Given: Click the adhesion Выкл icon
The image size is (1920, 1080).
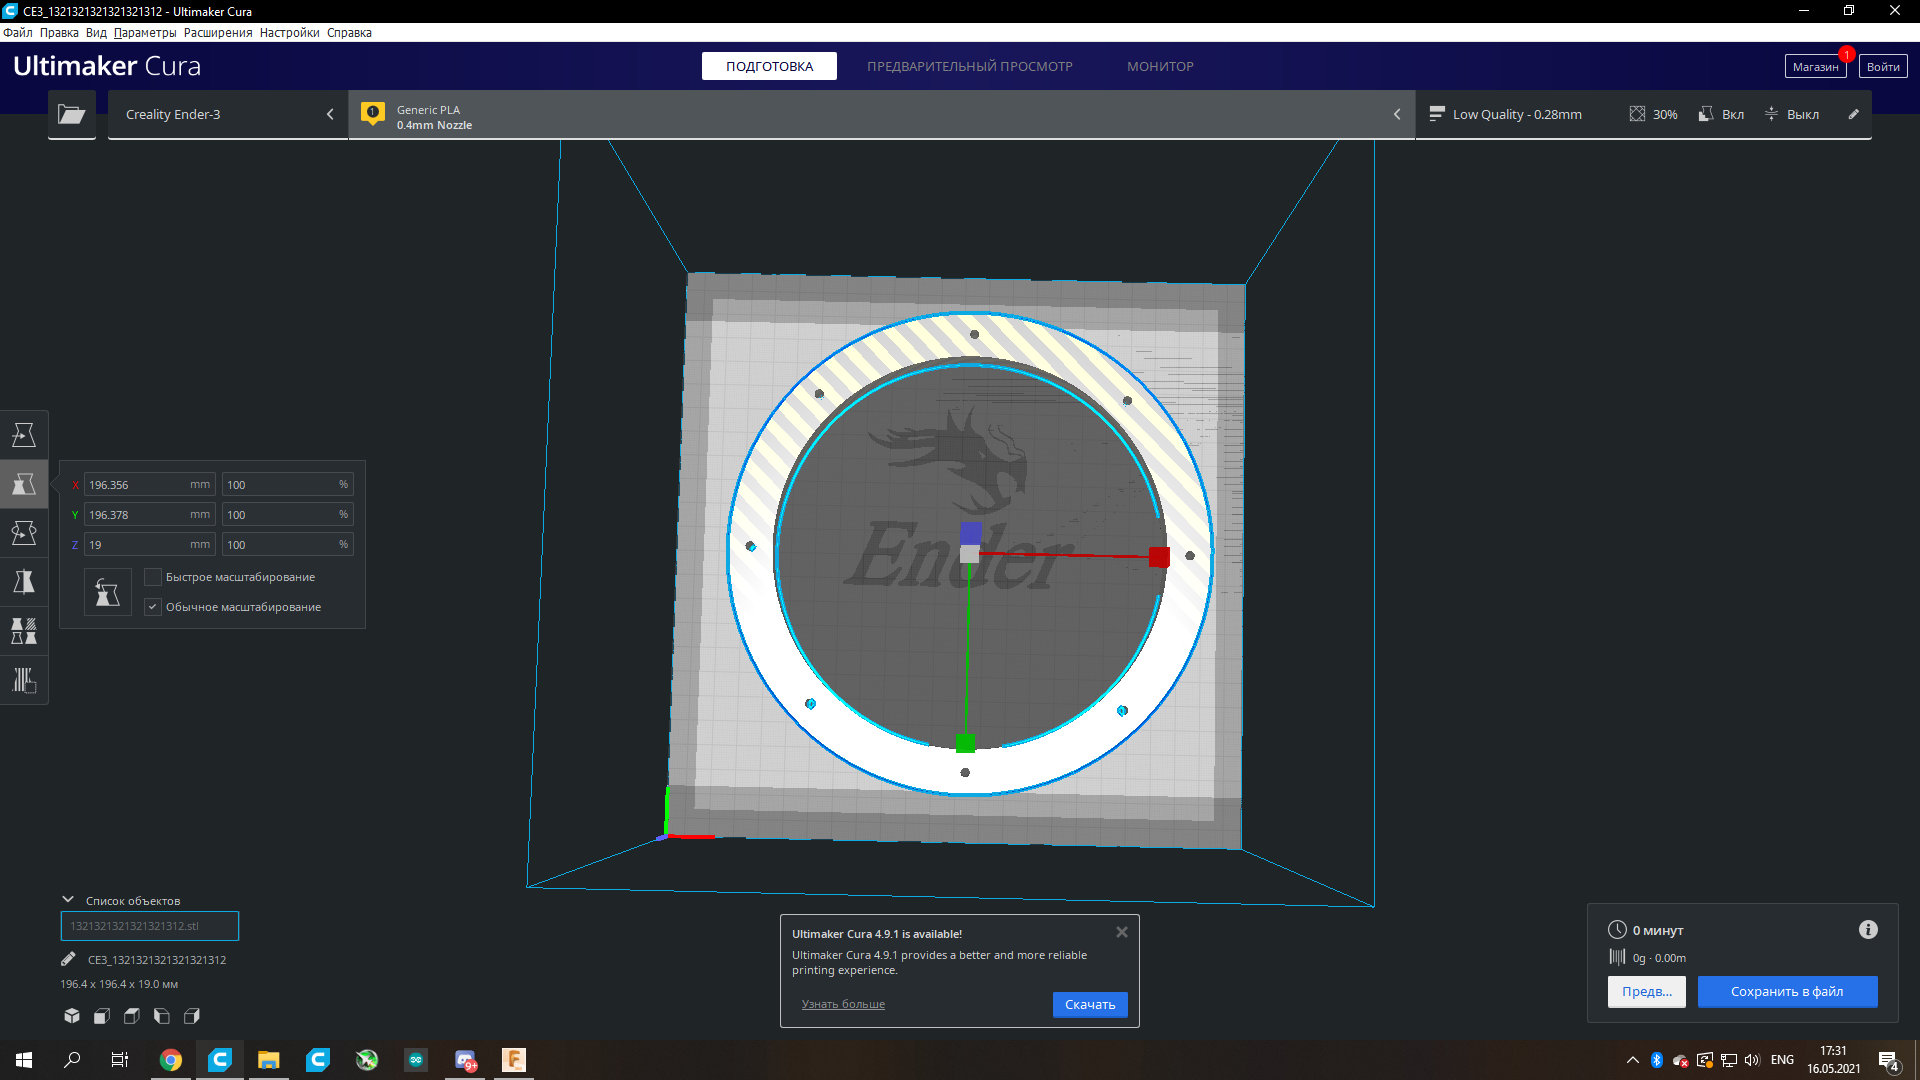Looking at the screenshot, I should (1771, 114).
